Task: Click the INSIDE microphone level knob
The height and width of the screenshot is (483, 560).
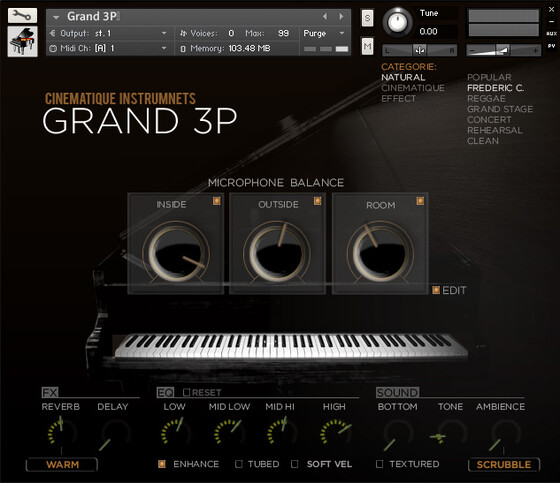Action: point(176,253)
